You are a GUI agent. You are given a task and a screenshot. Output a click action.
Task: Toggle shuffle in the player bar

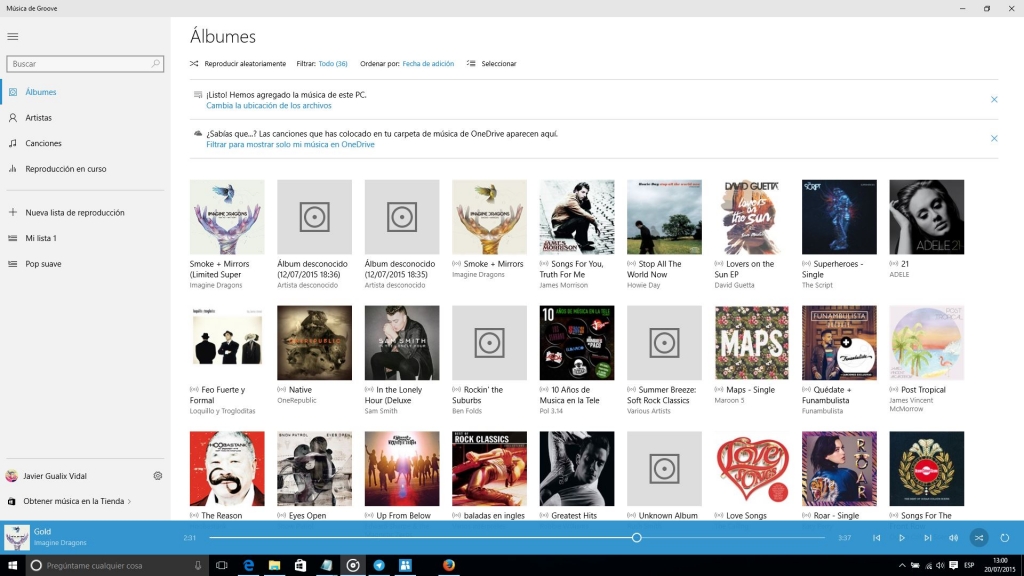[979, 538]
